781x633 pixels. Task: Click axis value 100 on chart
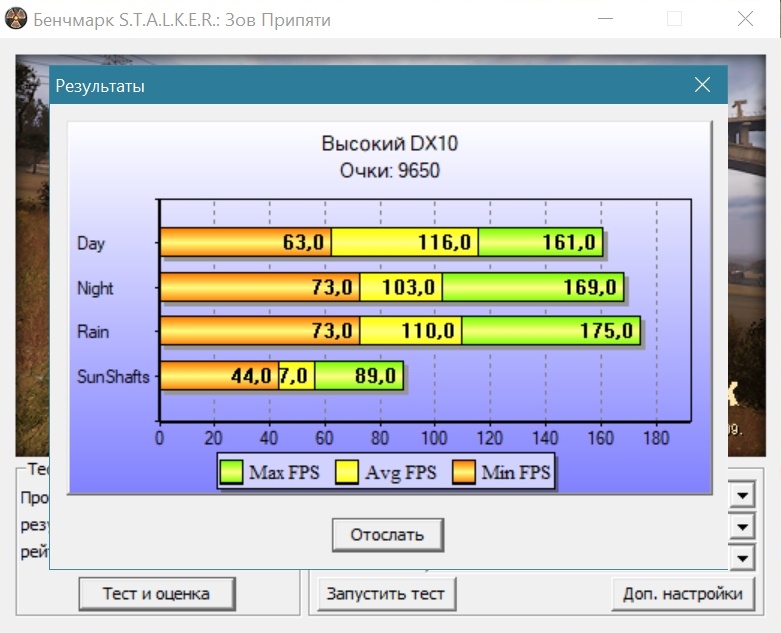pos(434,438)
